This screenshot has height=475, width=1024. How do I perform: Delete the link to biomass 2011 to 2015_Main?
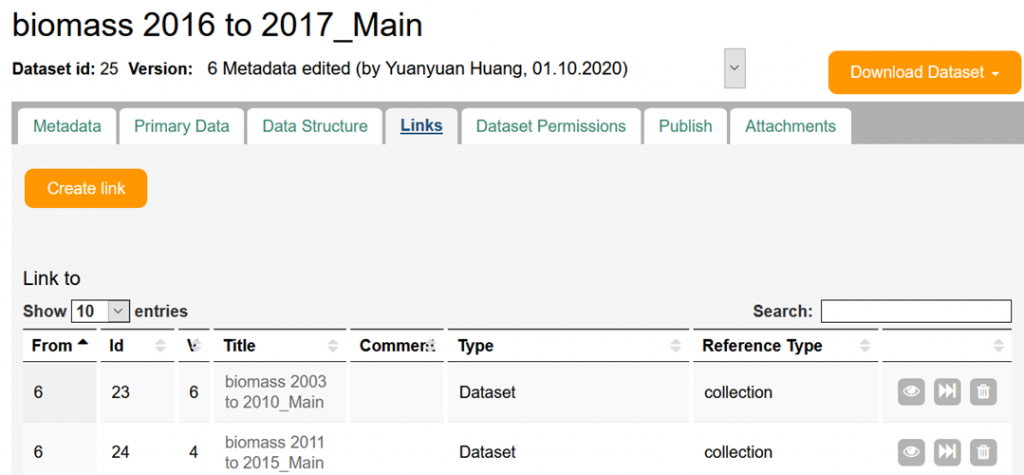[x=983, y=451]
